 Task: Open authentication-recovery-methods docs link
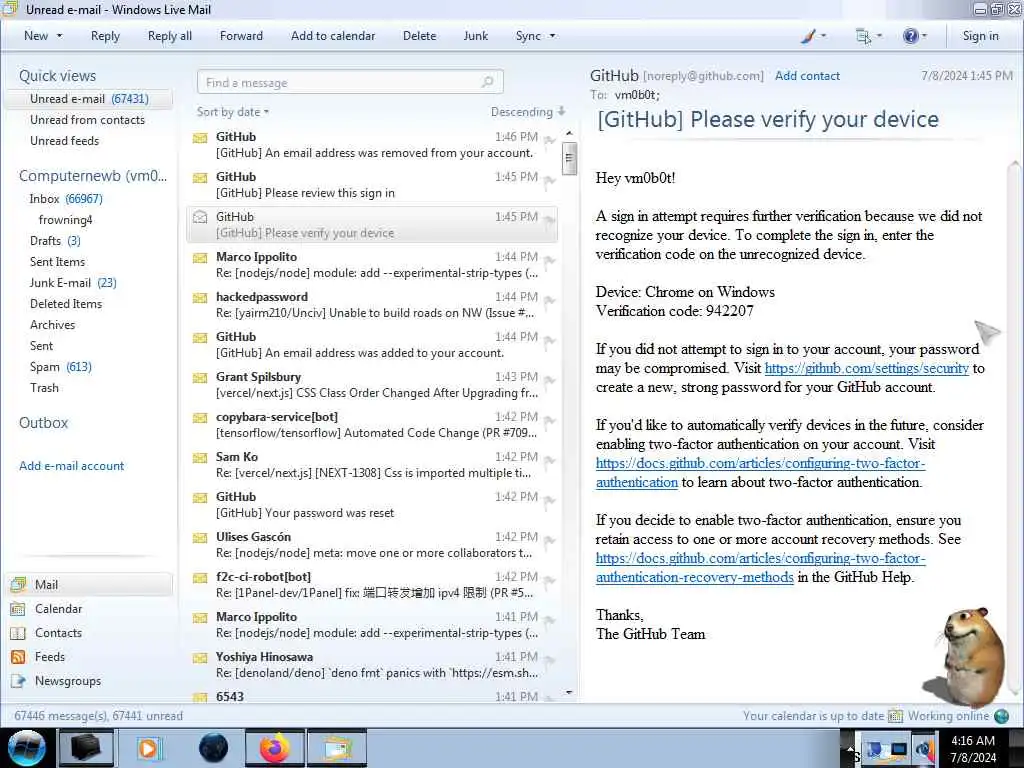pos(760,568)
